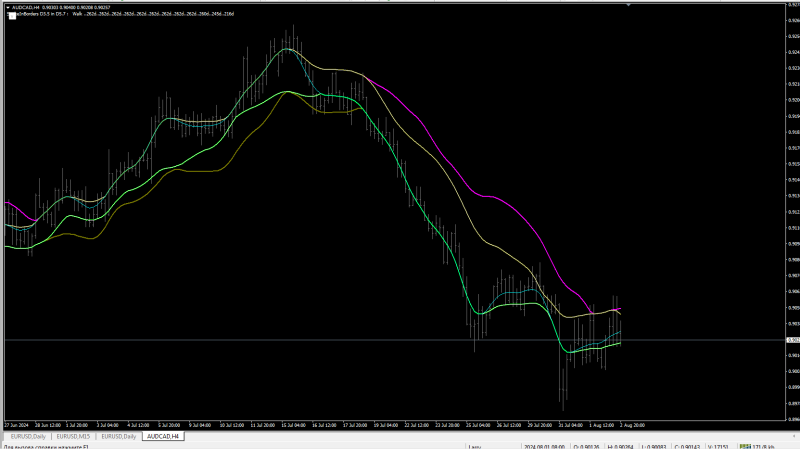
Task: Open the EURUSD,Daily tab preceding EURUSD,M15
Action: pos(28,437)
